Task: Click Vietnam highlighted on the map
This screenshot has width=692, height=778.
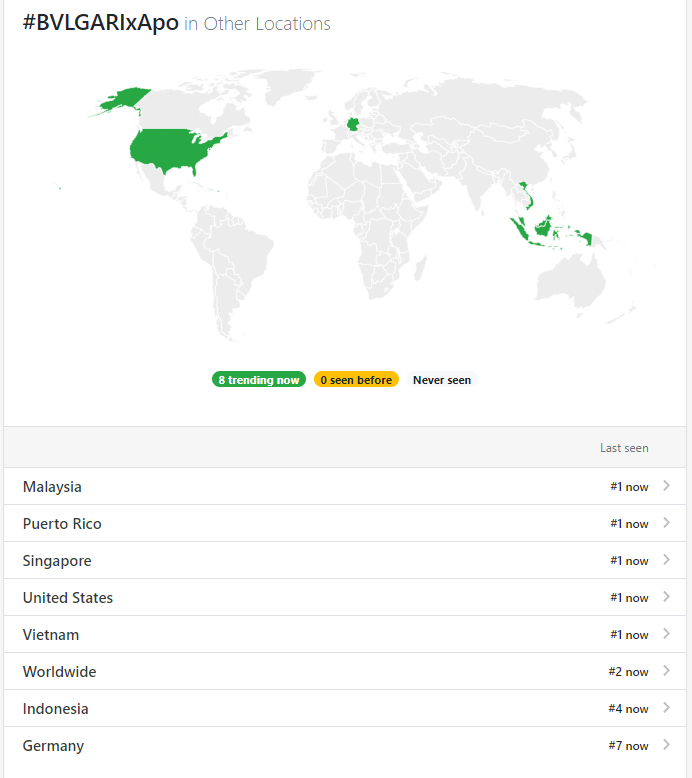Action: tap(528, 195)
